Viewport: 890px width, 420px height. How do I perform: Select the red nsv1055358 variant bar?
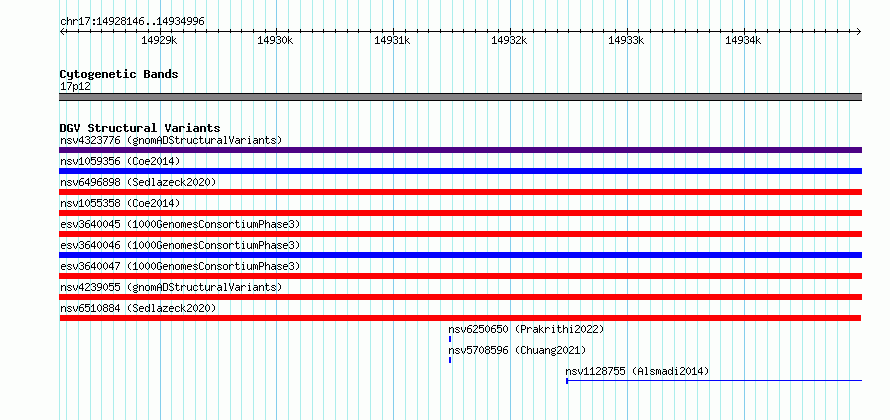pos(460,213)
